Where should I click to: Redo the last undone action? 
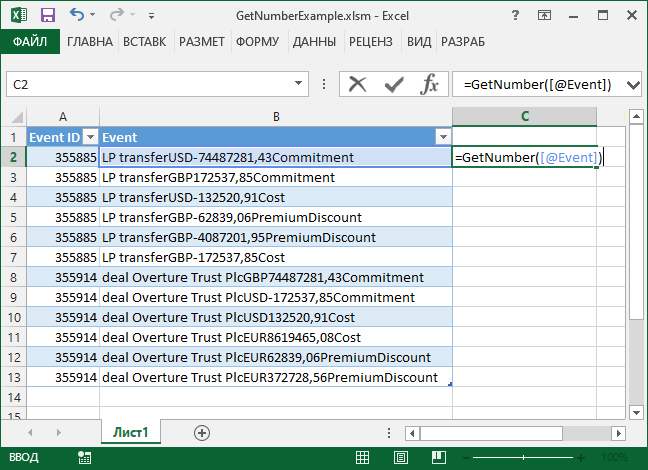[117, 15]
